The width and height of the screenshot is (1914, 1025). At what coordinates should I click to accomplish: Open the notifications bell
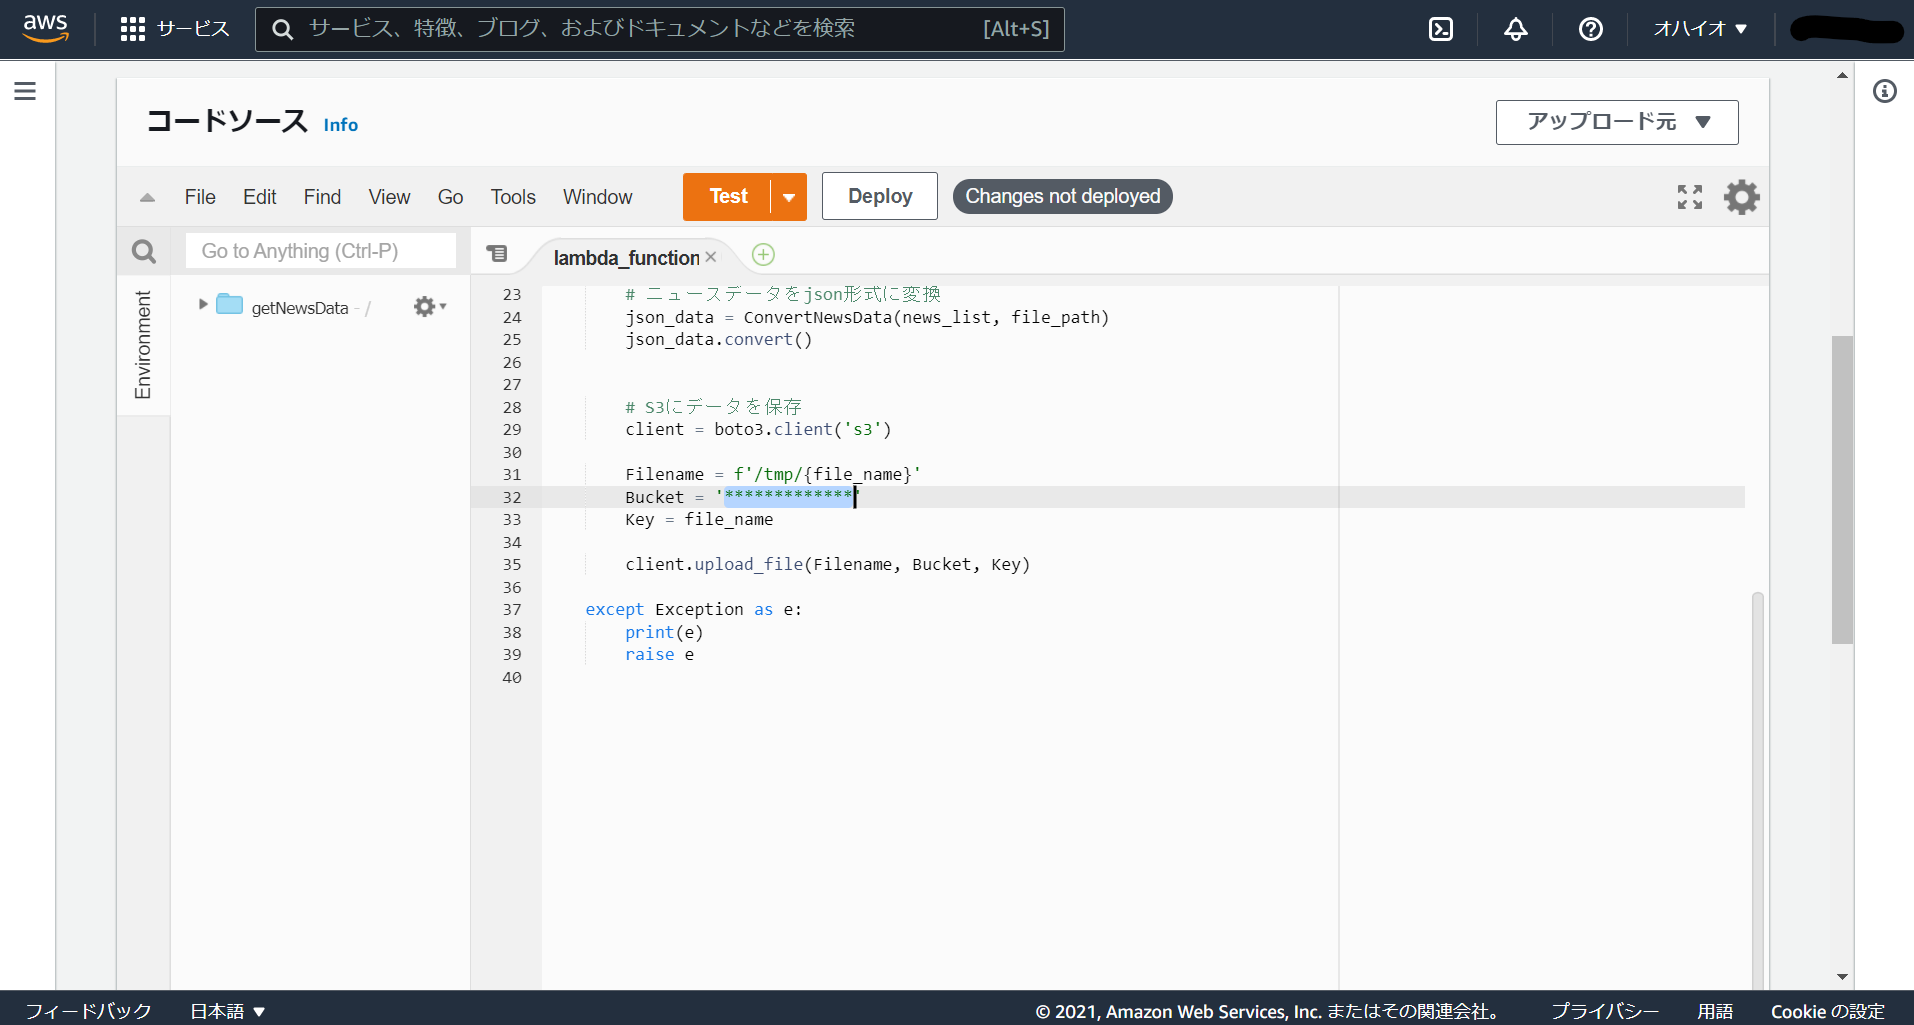click(1515, 29)
